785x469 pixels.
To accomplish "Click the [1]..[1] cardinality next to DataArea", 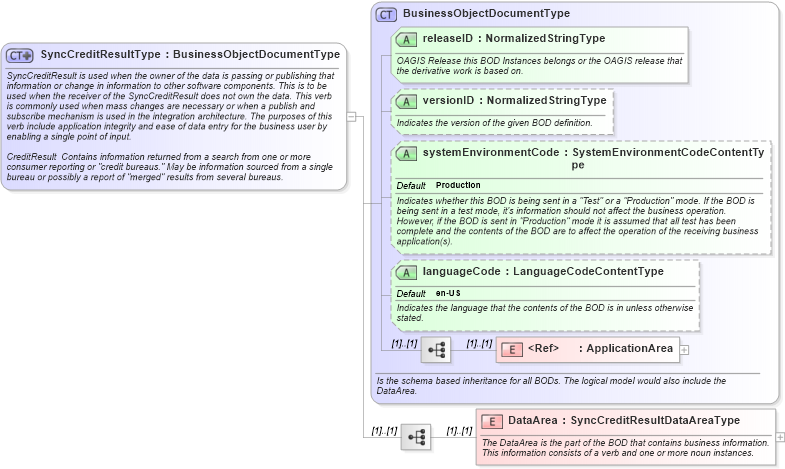I will click(460, 431).
